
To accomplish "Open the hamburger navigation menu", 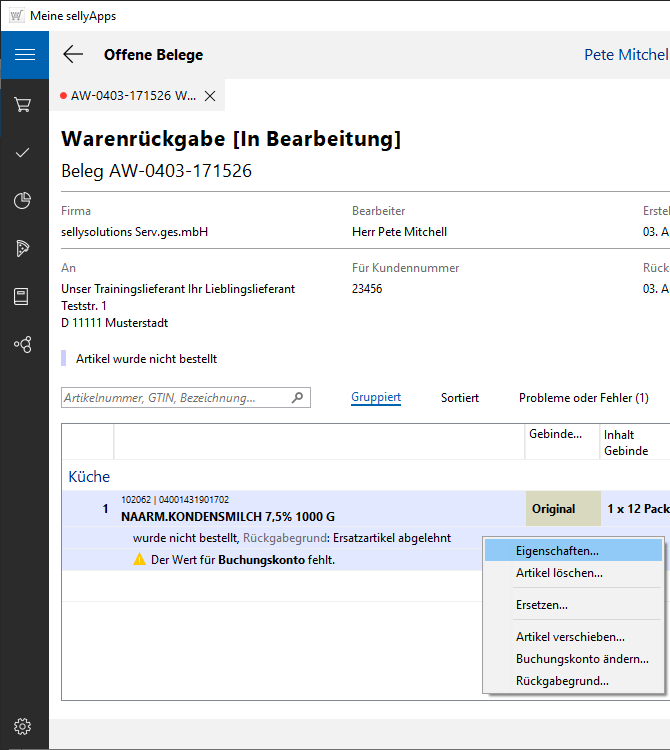I will coord(24,55).
